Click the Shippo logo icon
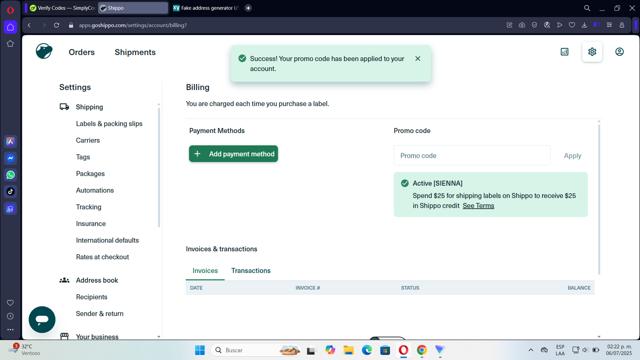 click(x=44, y=51)
